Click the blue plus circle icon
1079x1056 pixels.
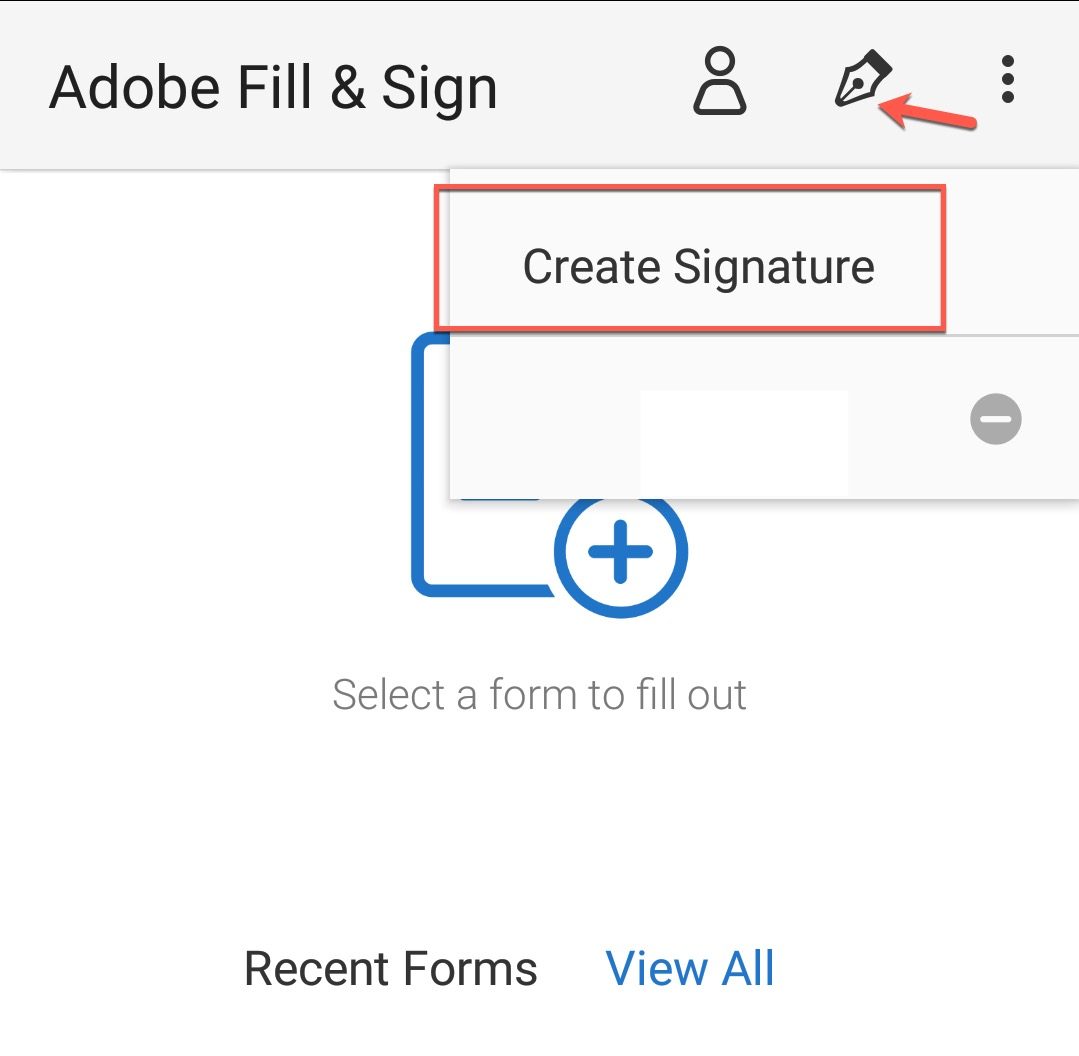click(621, 552)
